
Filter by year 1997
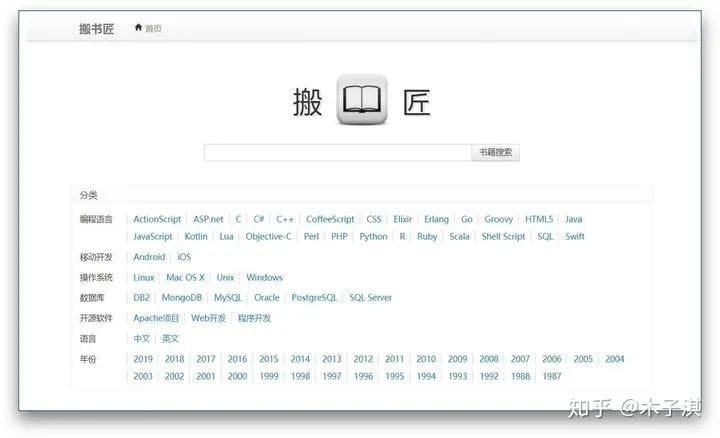(x=332, y=376)
